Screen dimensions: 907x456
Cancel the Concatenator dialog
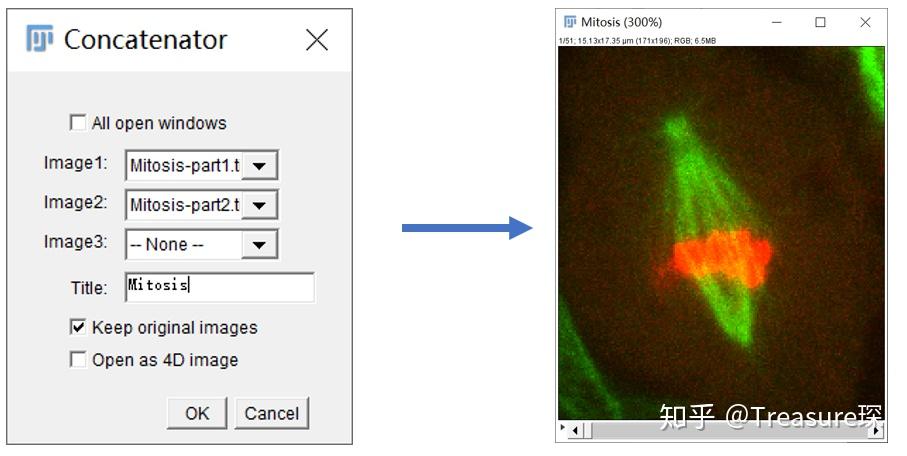[x=272, y=413]
